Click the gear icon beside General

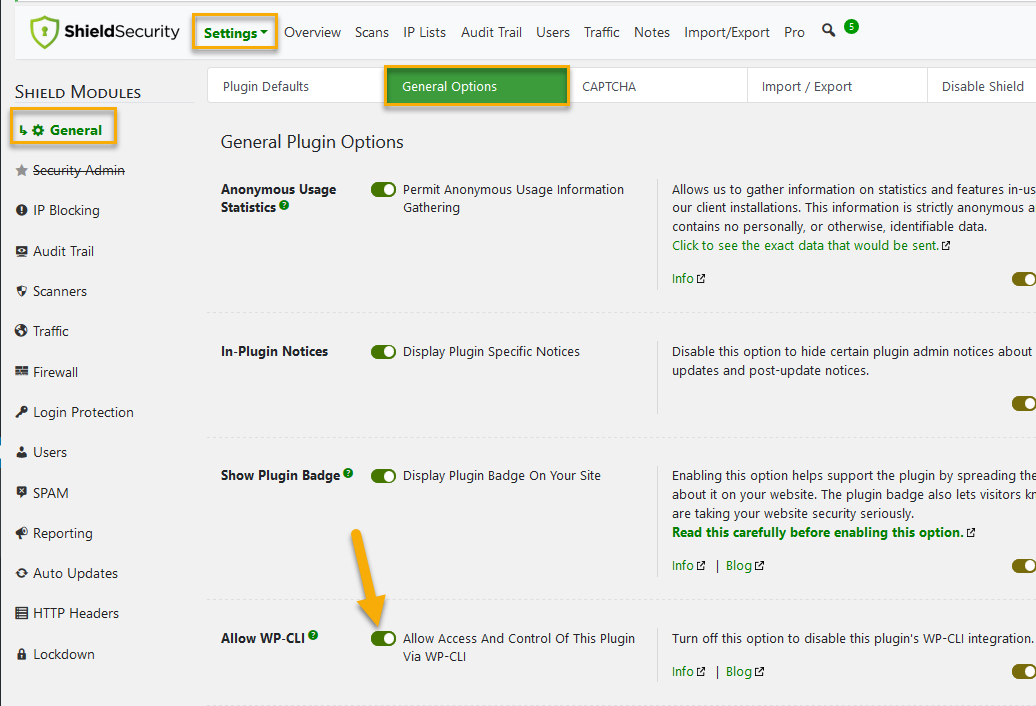pyautogui.click(x=38, y=130)
